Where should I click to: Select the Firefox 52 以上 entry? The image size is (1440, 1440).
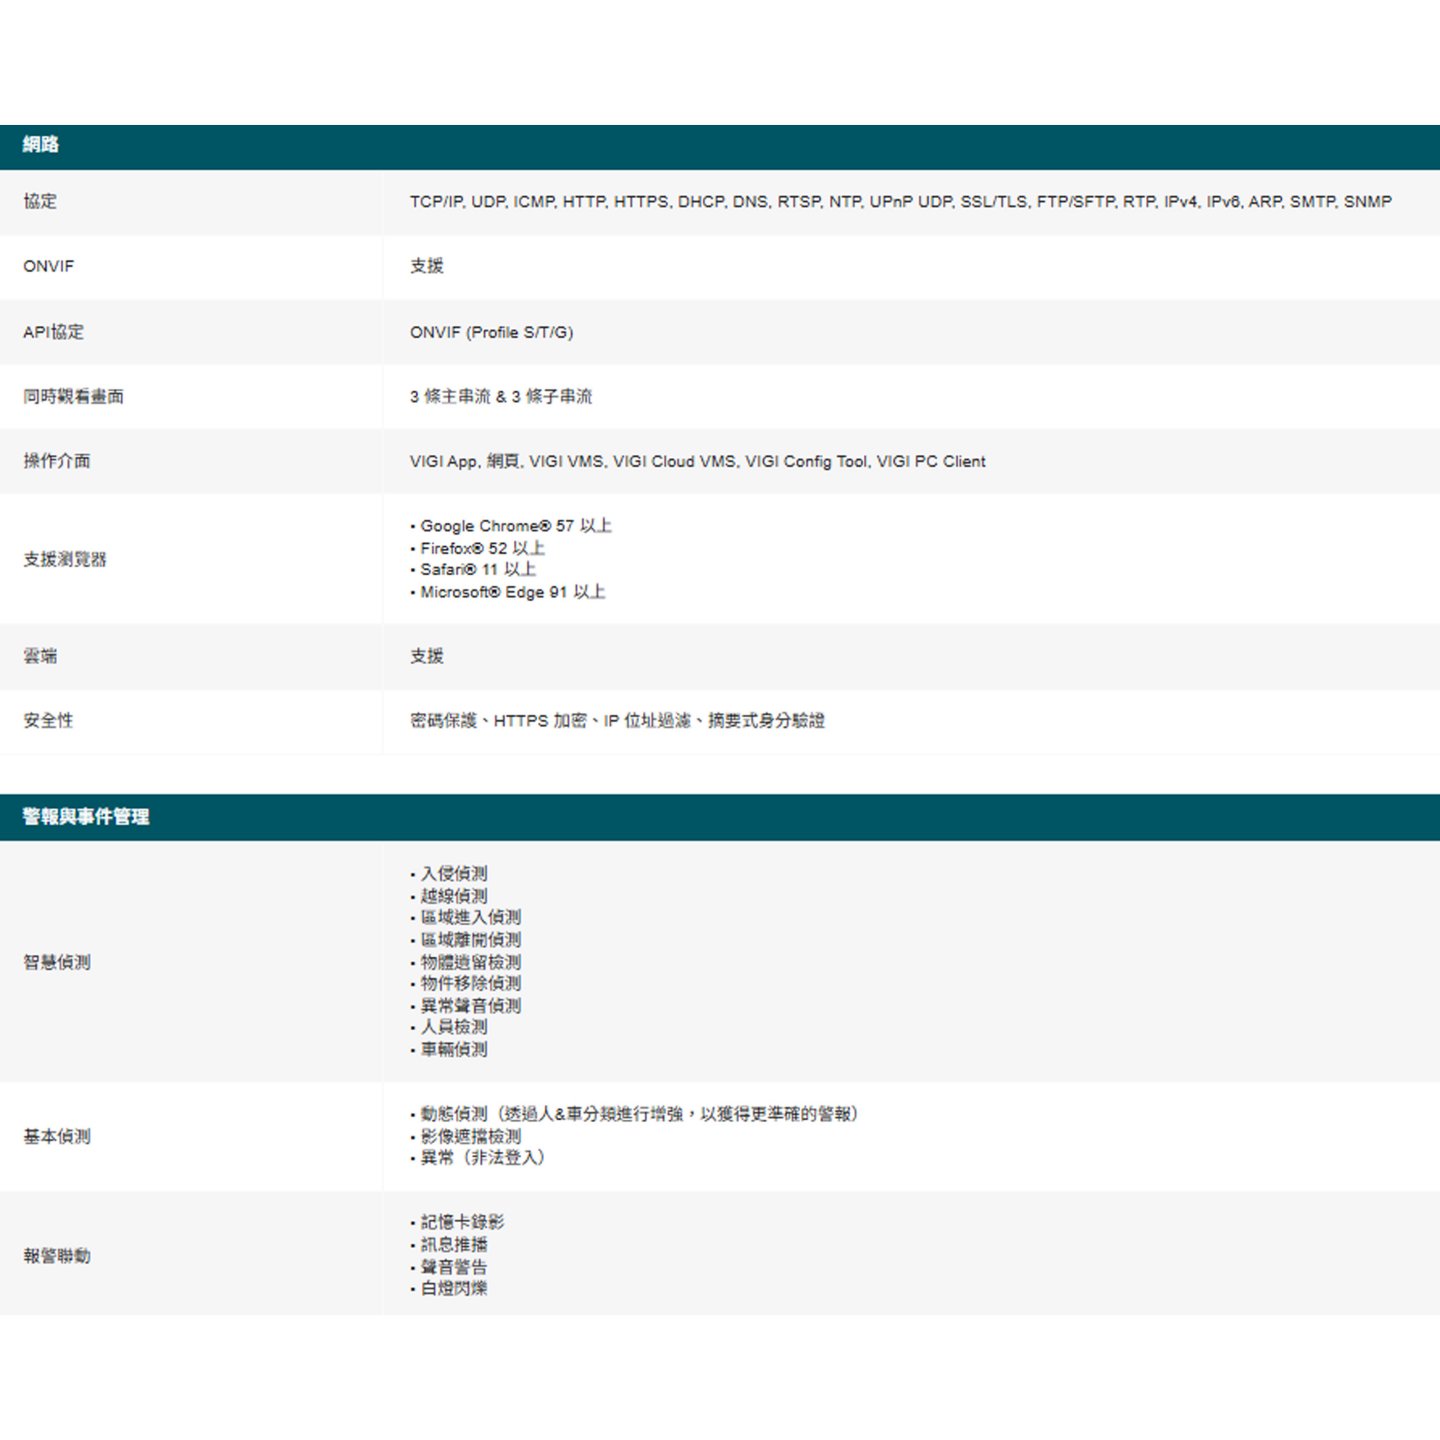coord(482,548)
